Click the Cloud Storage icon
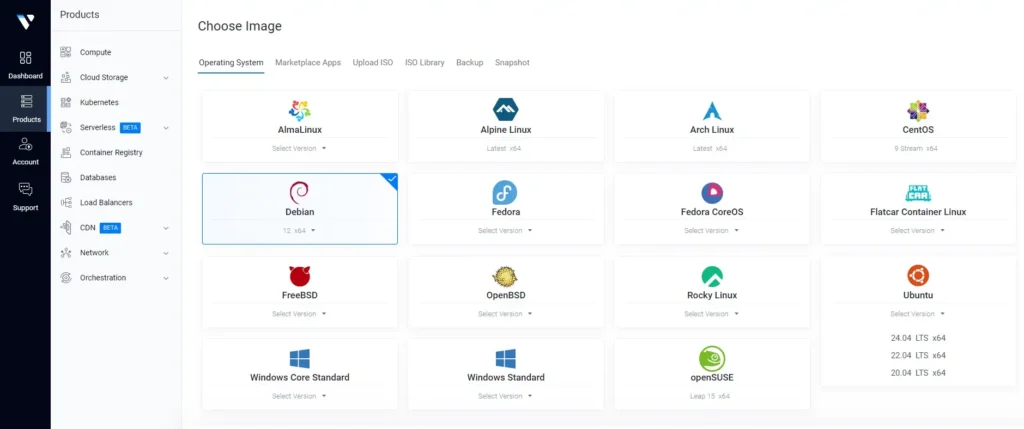The width and height of the screenshot is (1024, 429). tap(66, 77)
